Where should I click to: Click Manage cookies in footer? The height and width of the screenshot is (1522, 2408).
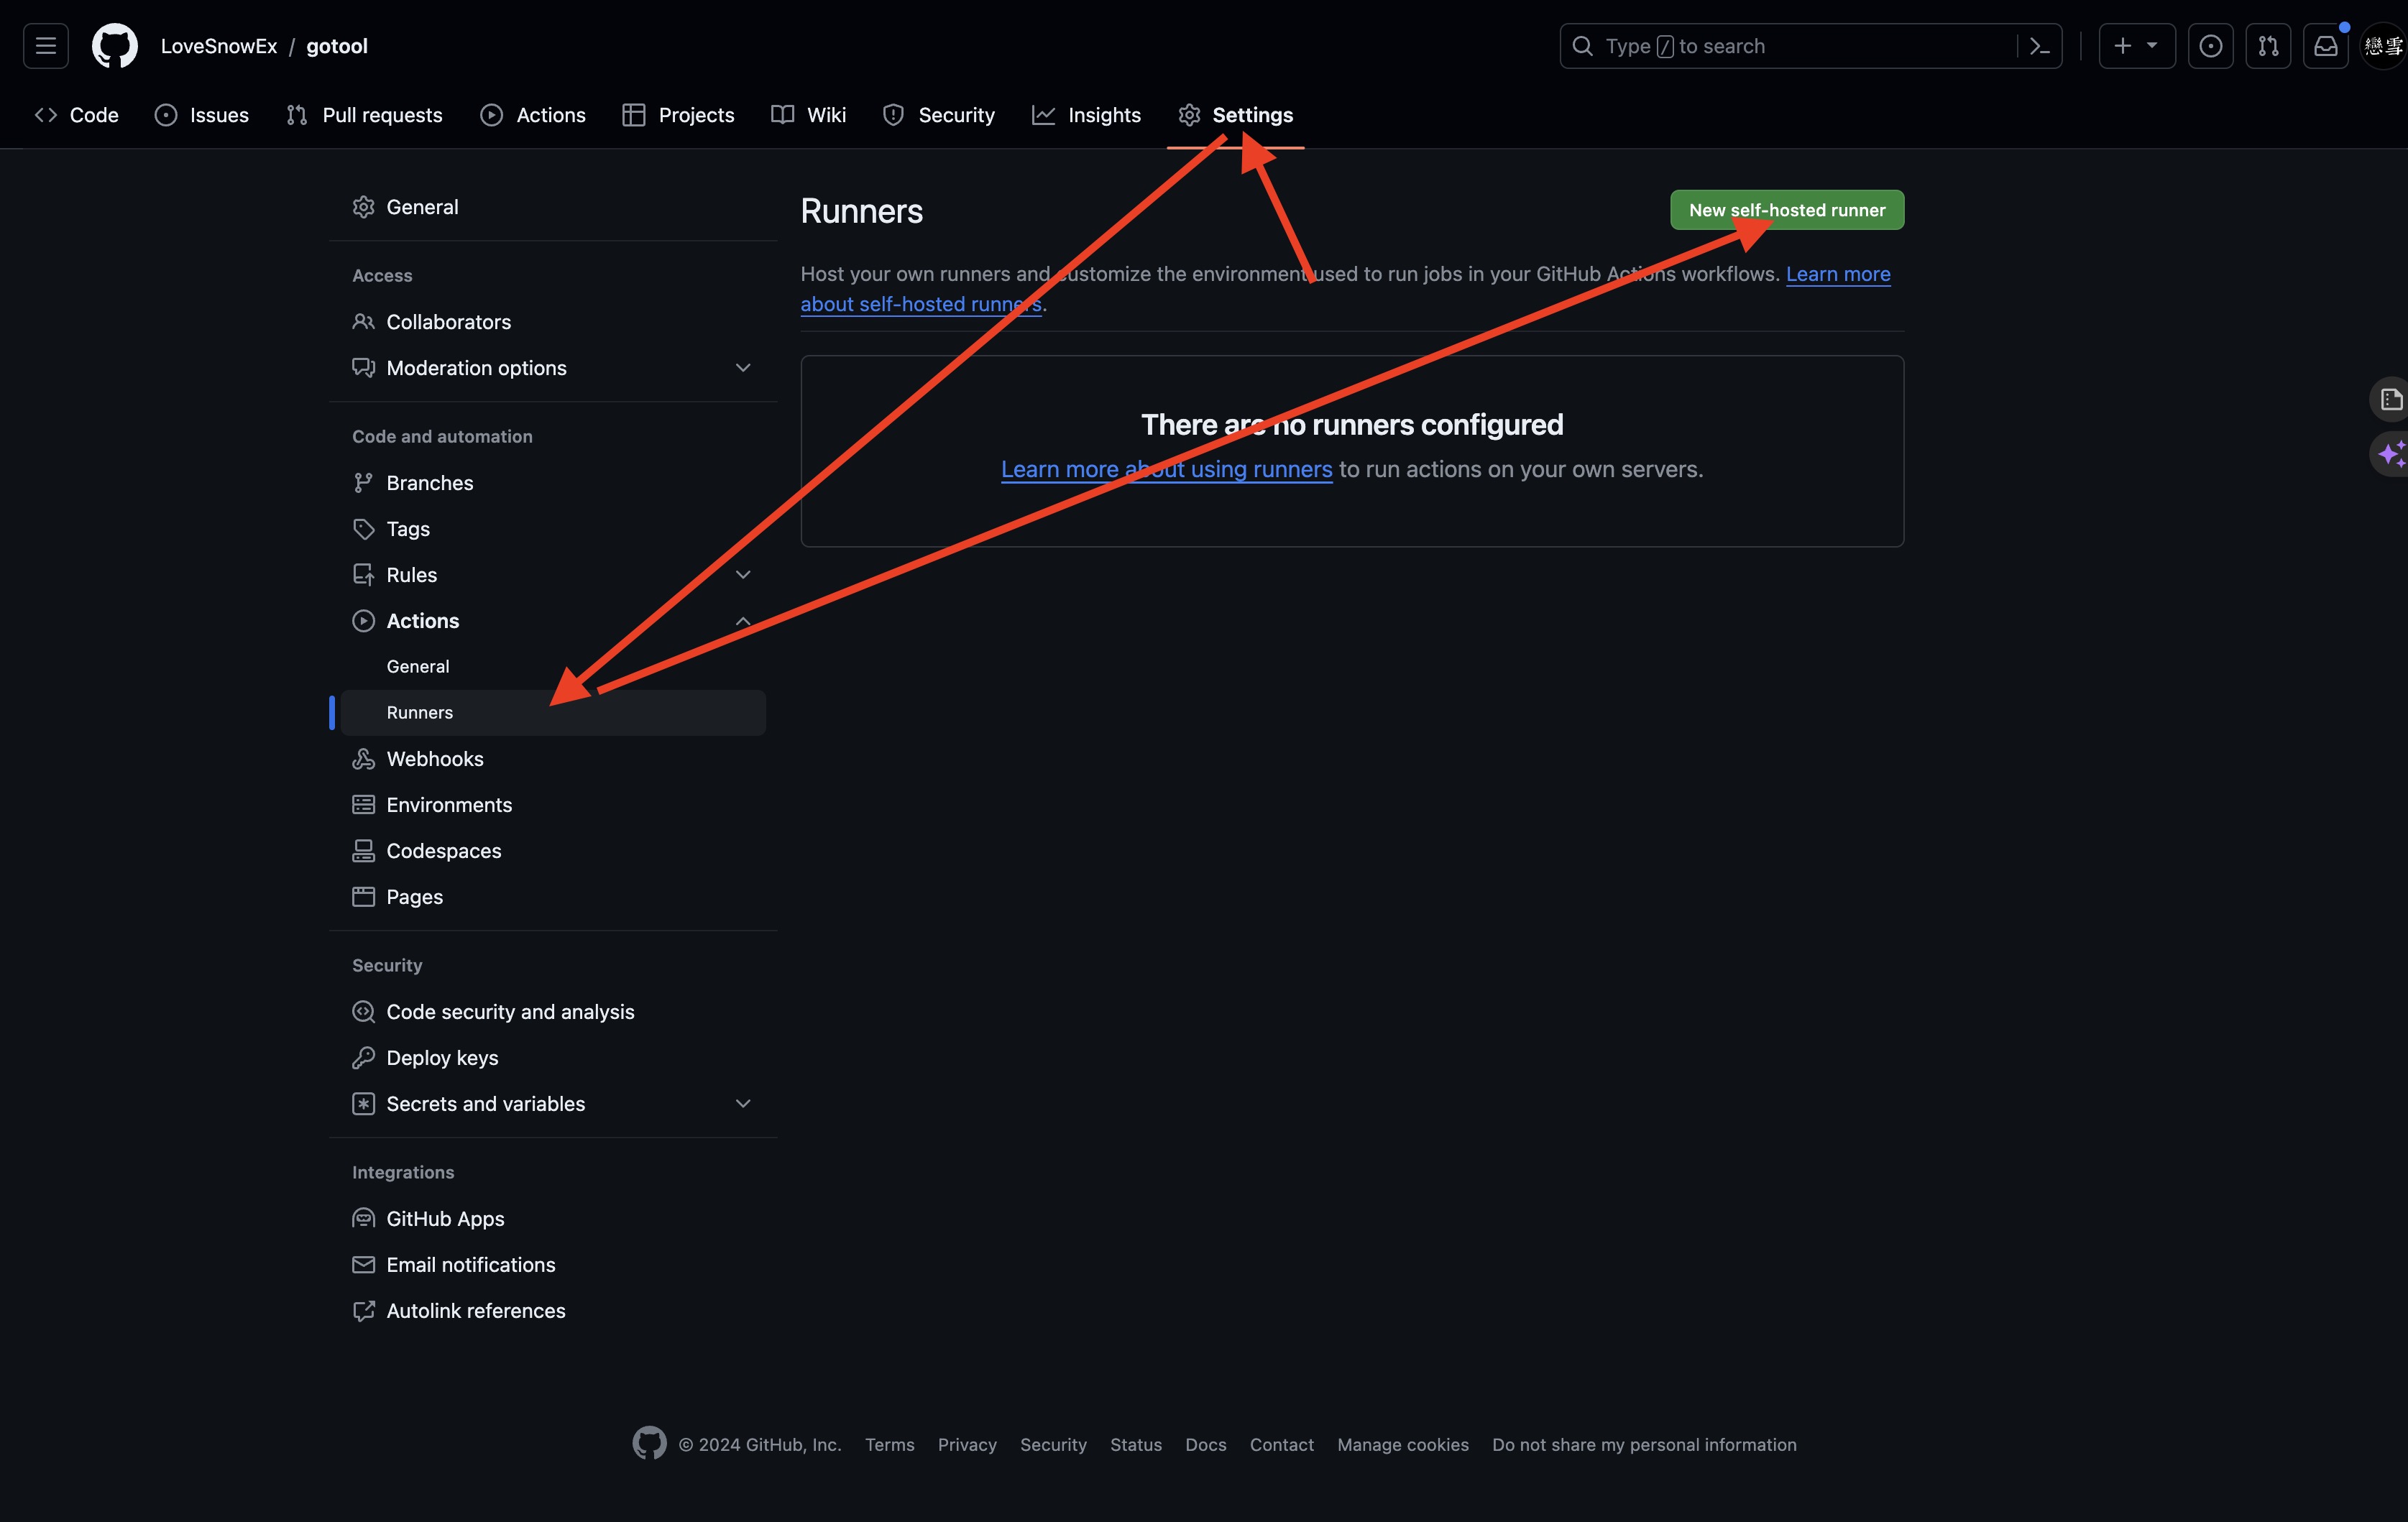[1403, 1445]
